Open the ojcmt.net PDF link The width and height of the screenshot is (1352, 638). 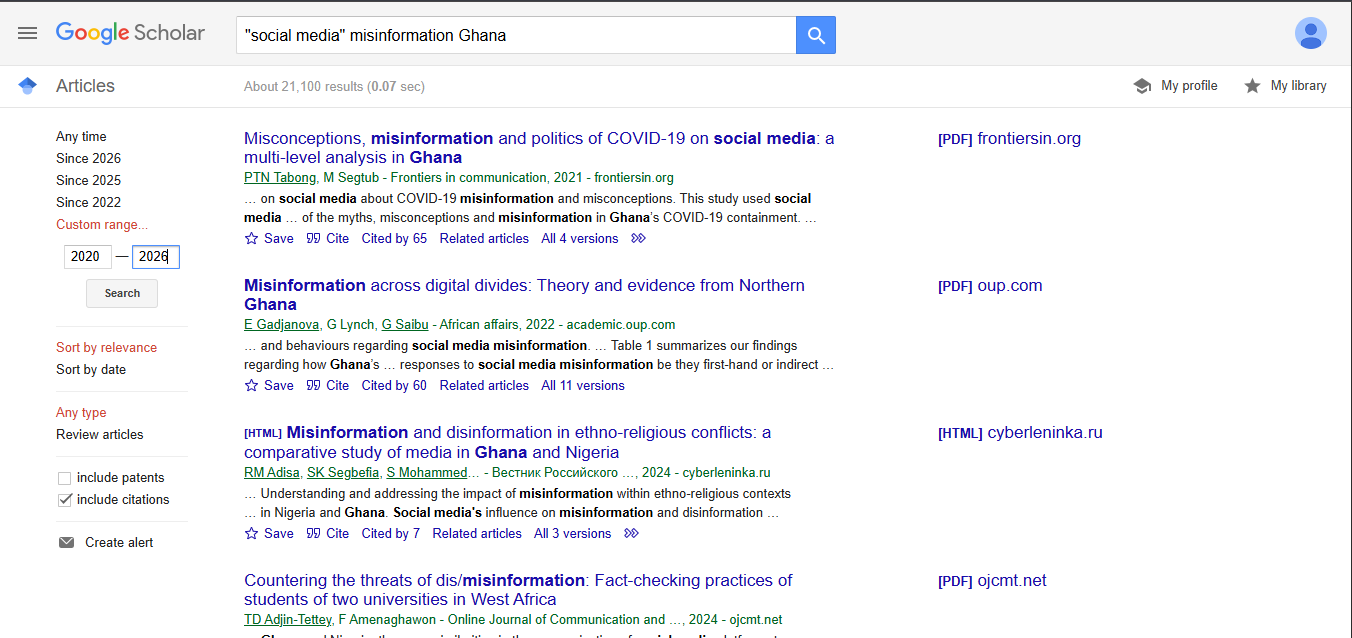coord(992,581)
